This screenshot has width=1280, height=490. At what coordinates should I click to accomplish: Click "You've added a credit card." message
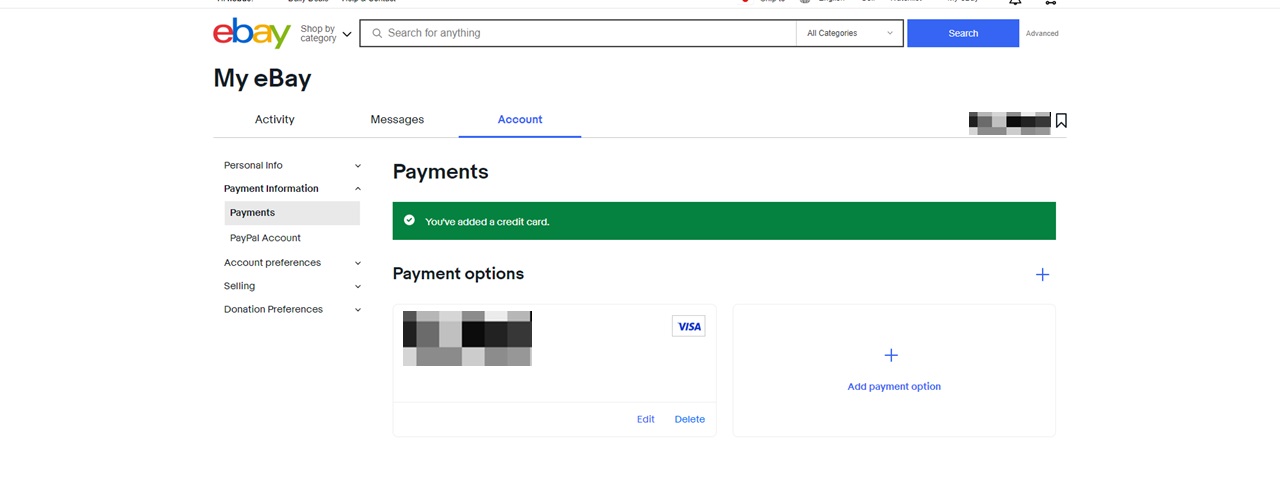(487, 221)
